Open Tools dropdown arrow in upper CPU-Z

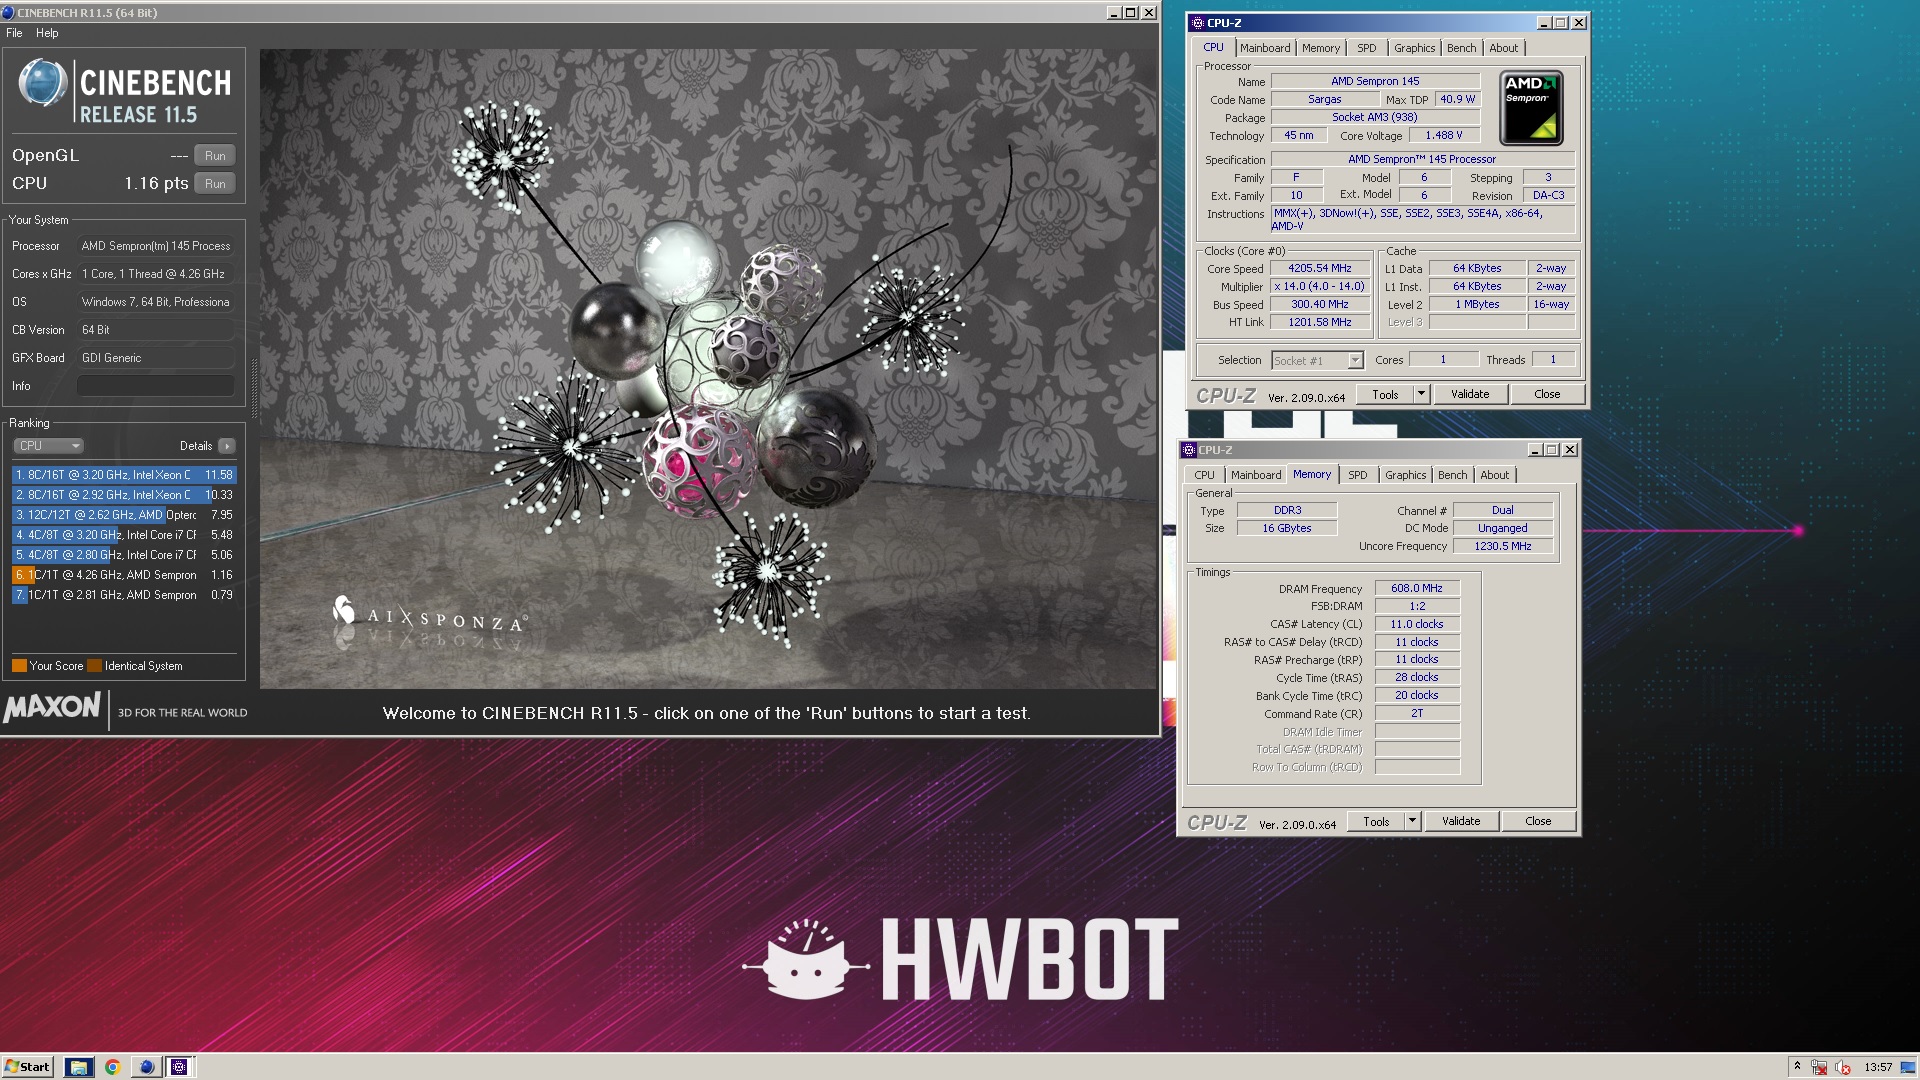point(1421,395)
